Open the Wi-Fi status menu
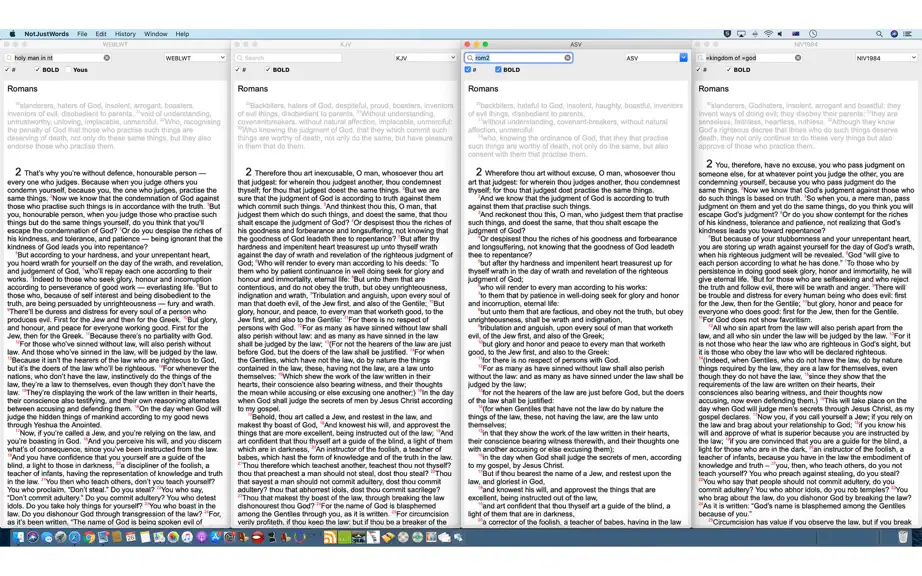This screenshot has height=576, width=922. coord(769,34)
